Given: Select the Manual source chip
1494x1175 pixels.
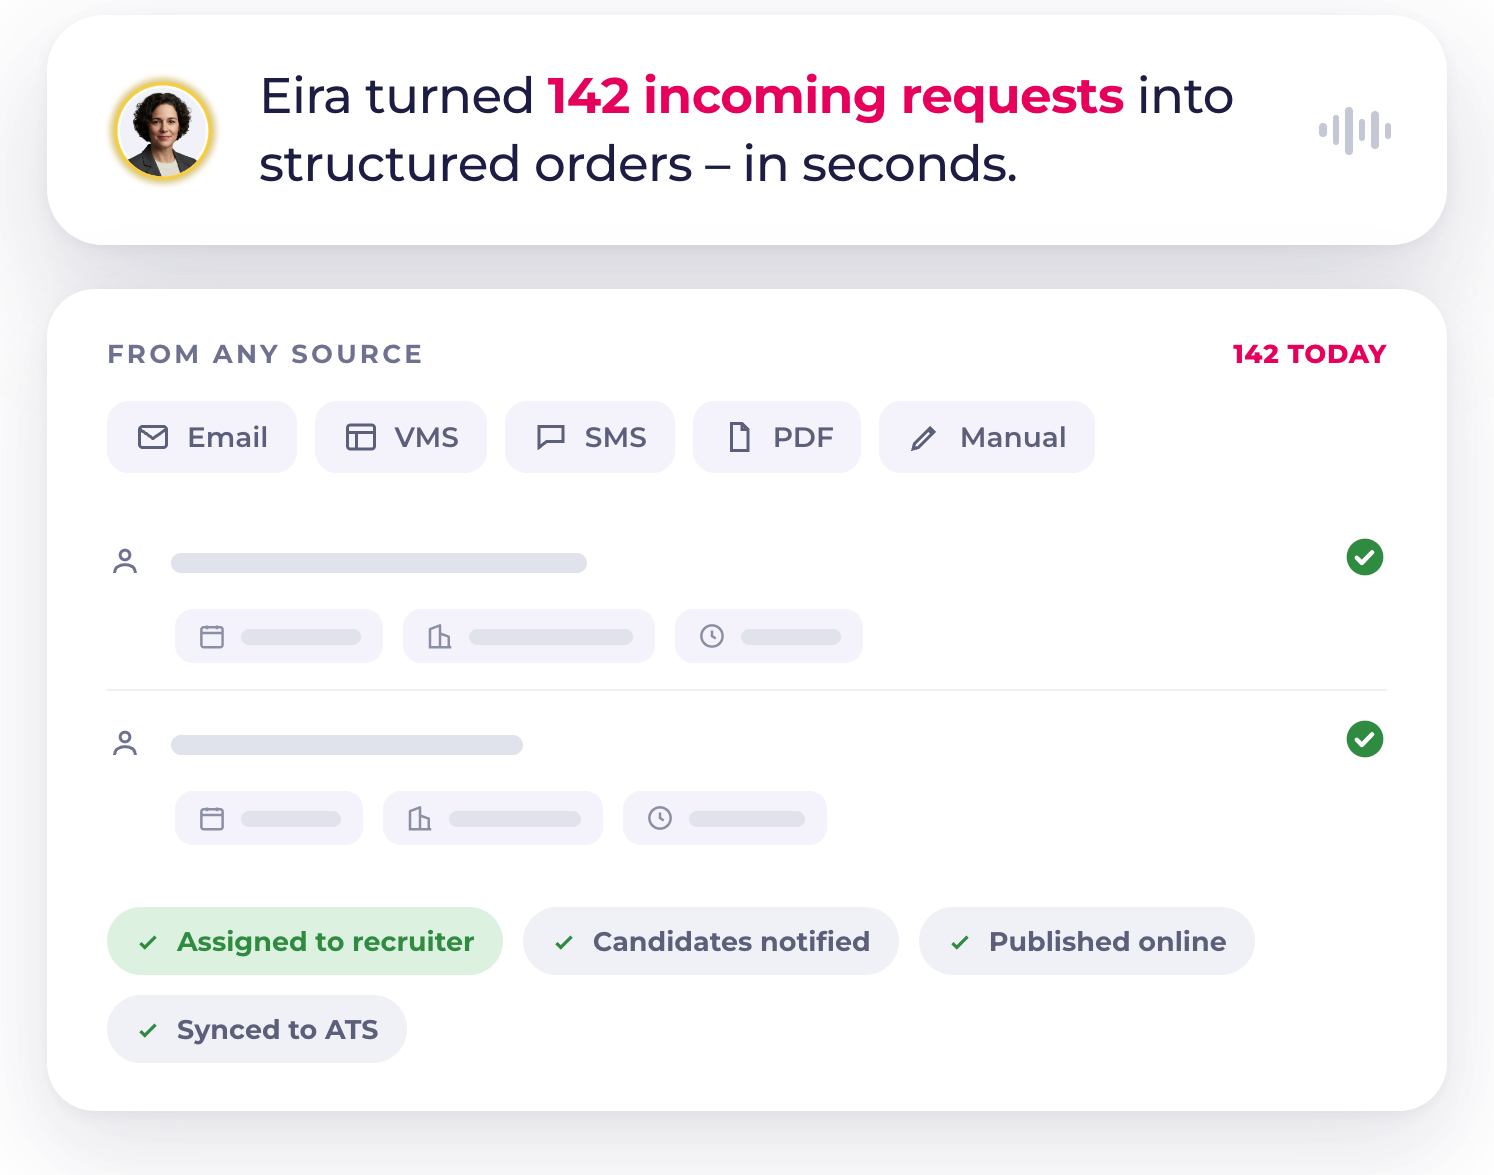Looking at the screenshot, I should point(987,437).
